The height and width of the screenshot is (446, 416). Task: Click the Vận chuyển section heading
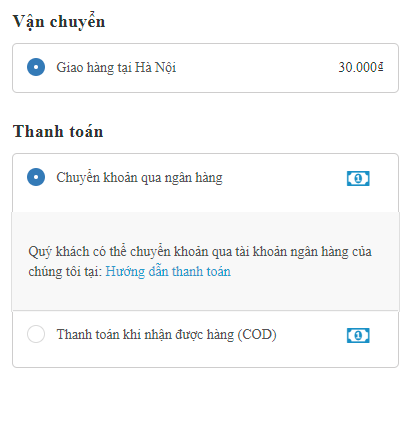(59, 22)
